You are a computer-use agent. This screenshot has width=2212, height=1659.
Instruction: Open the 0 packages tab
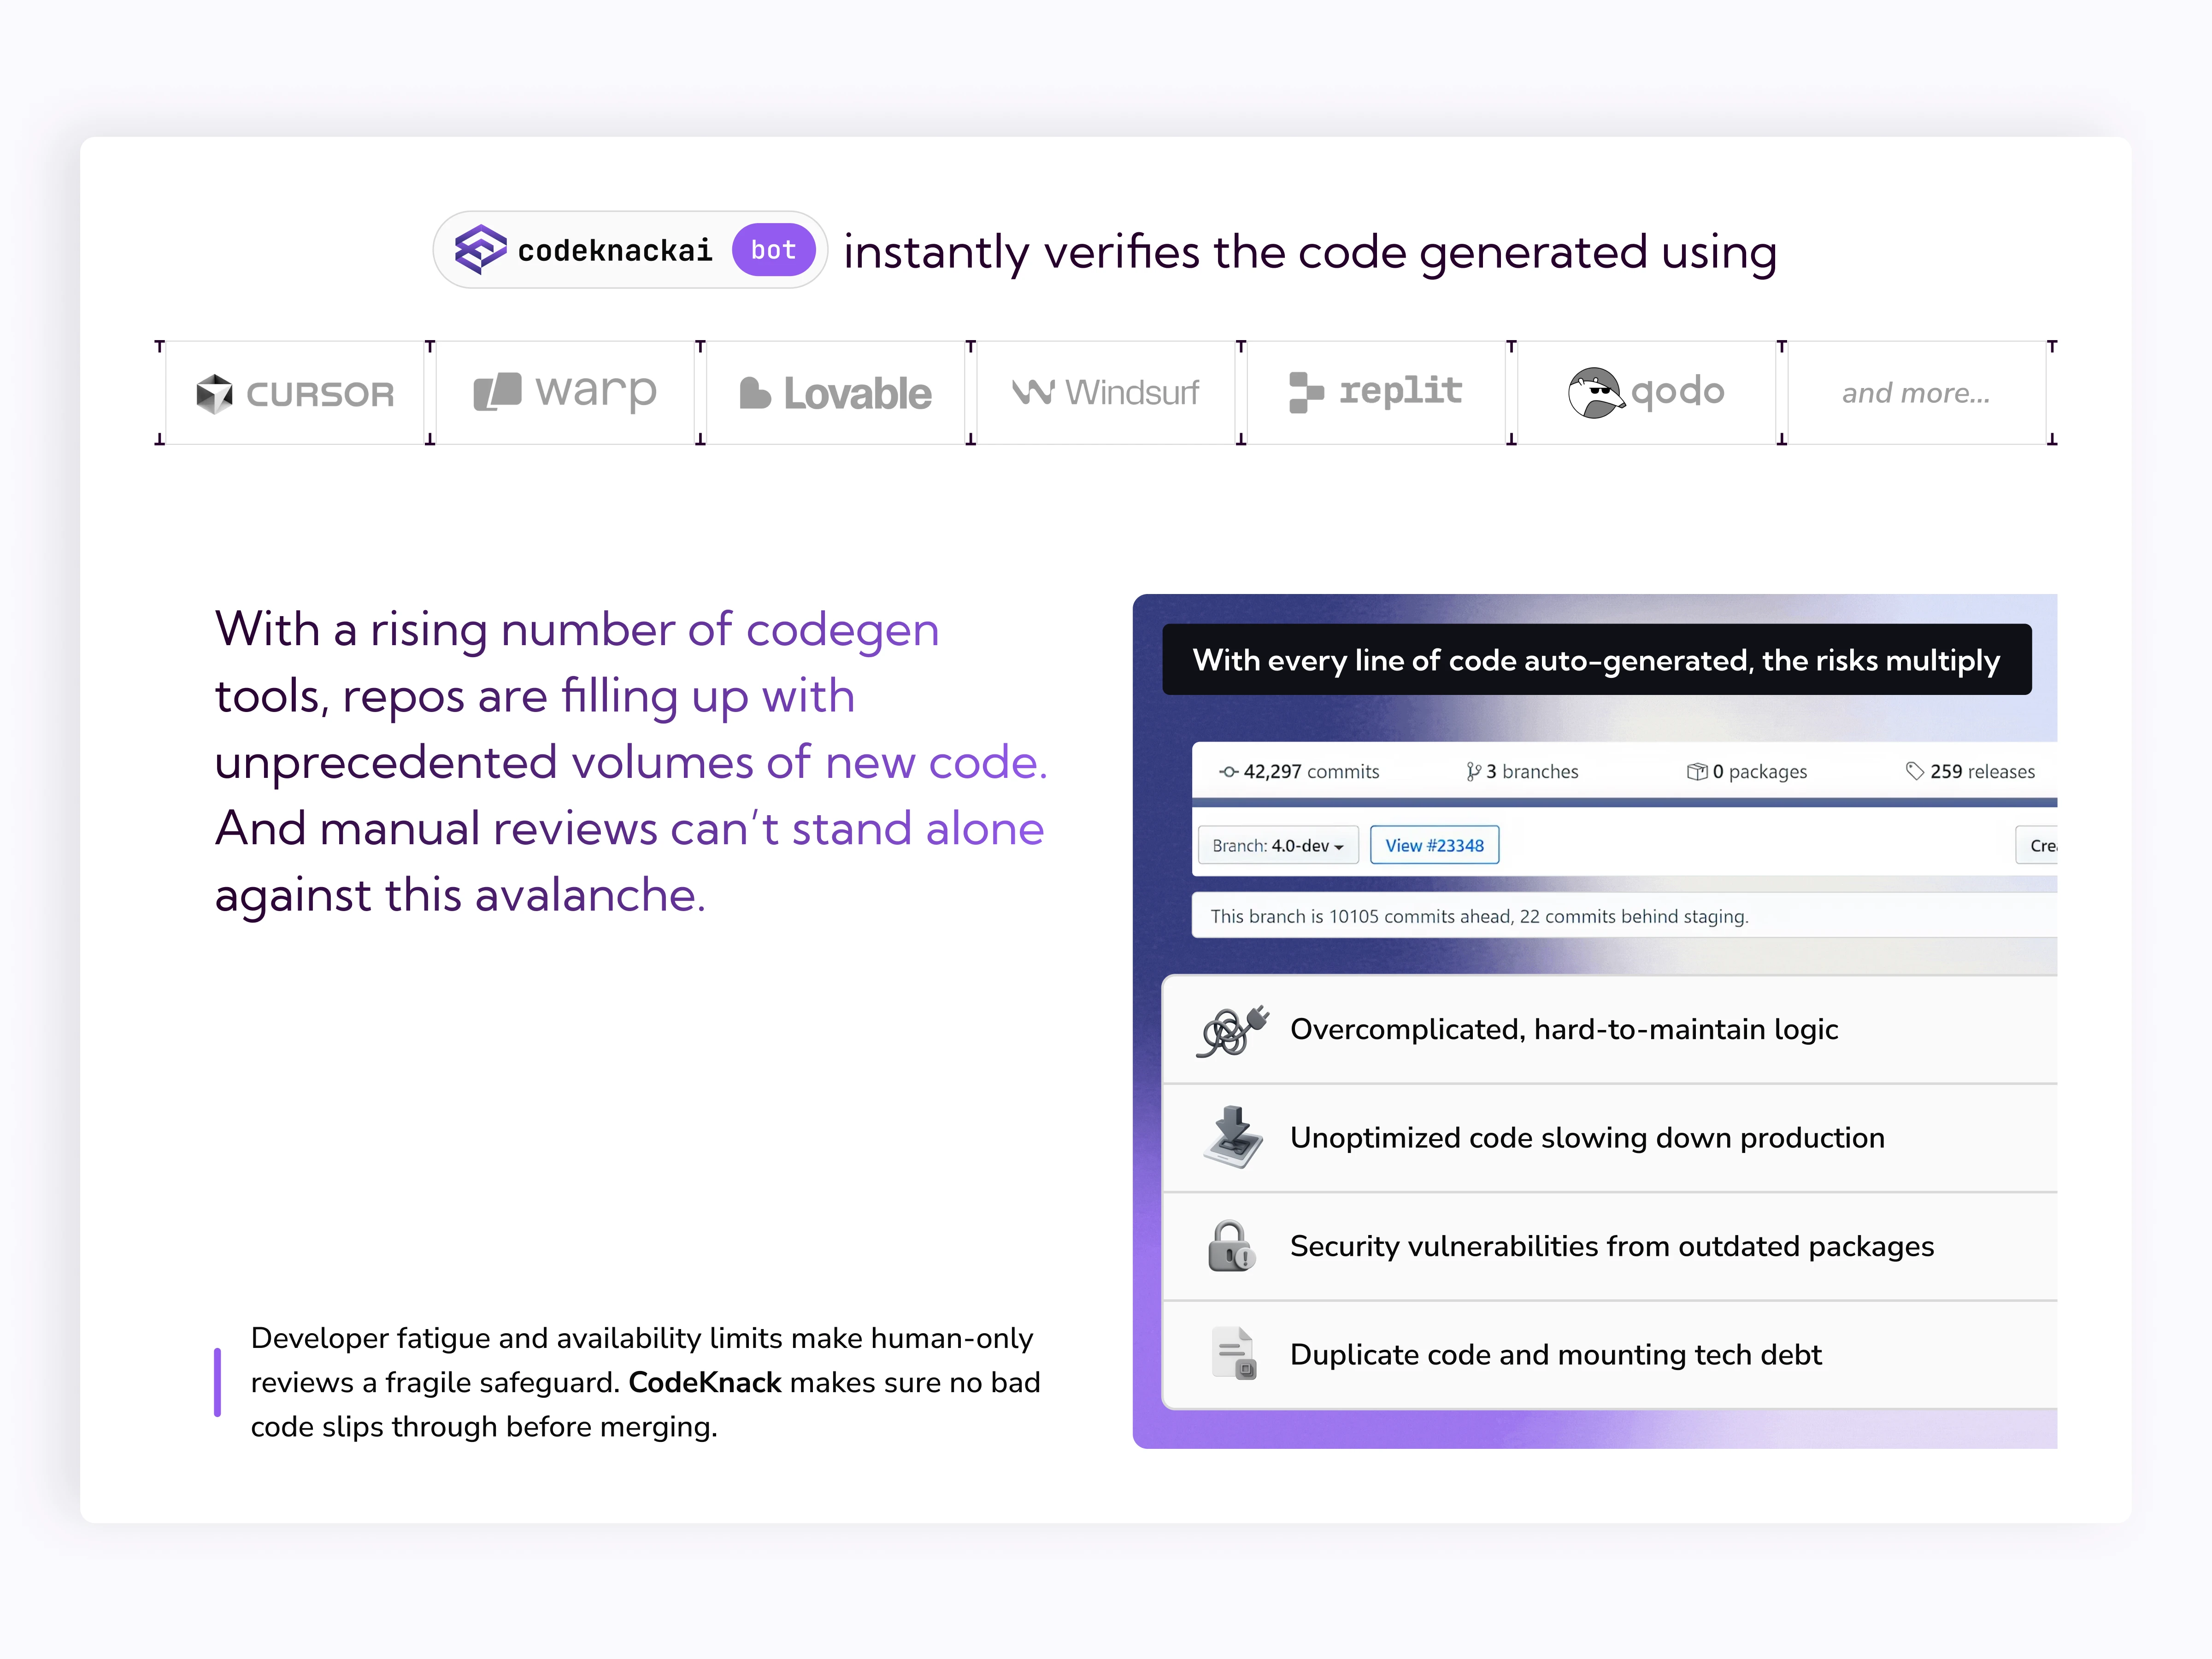click(x=1747, y=772)
